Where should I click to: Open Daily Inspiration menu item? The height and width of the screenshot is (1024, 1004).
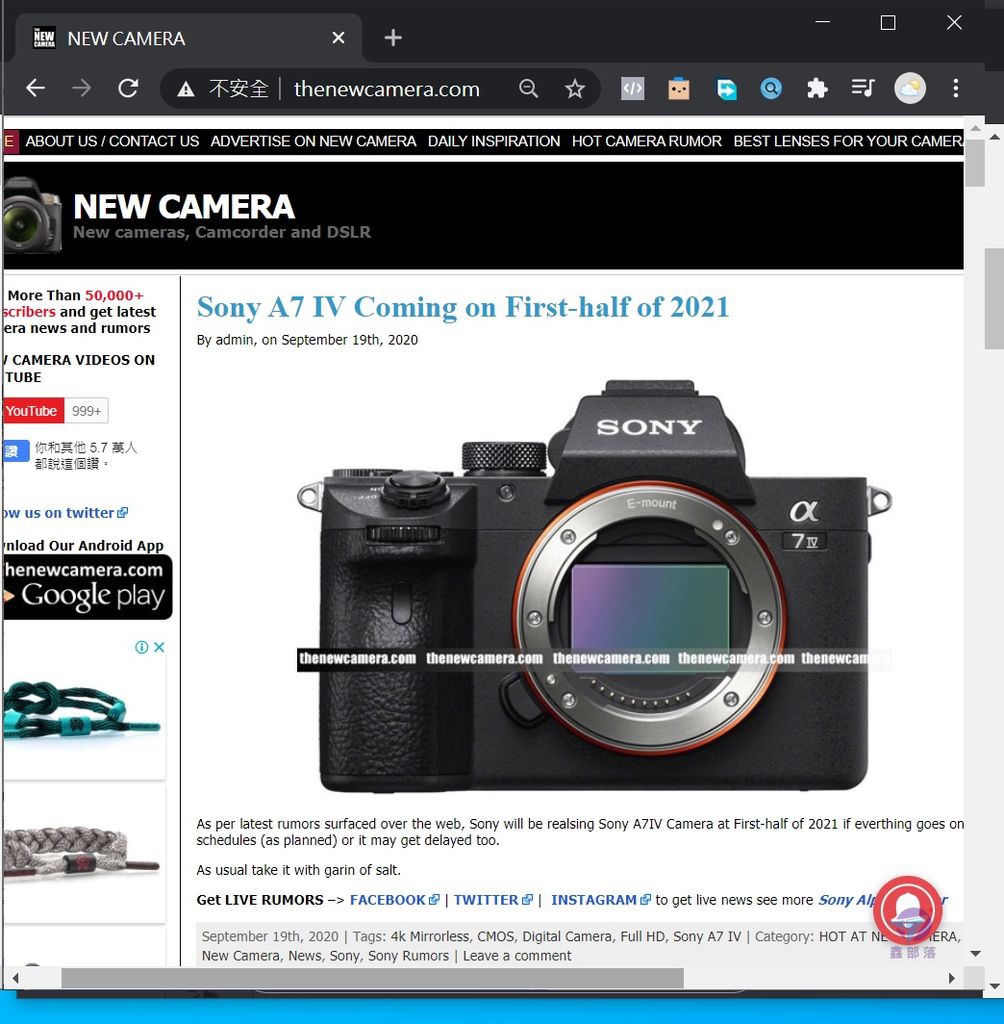pyautogui.click(x=494, y=141)
